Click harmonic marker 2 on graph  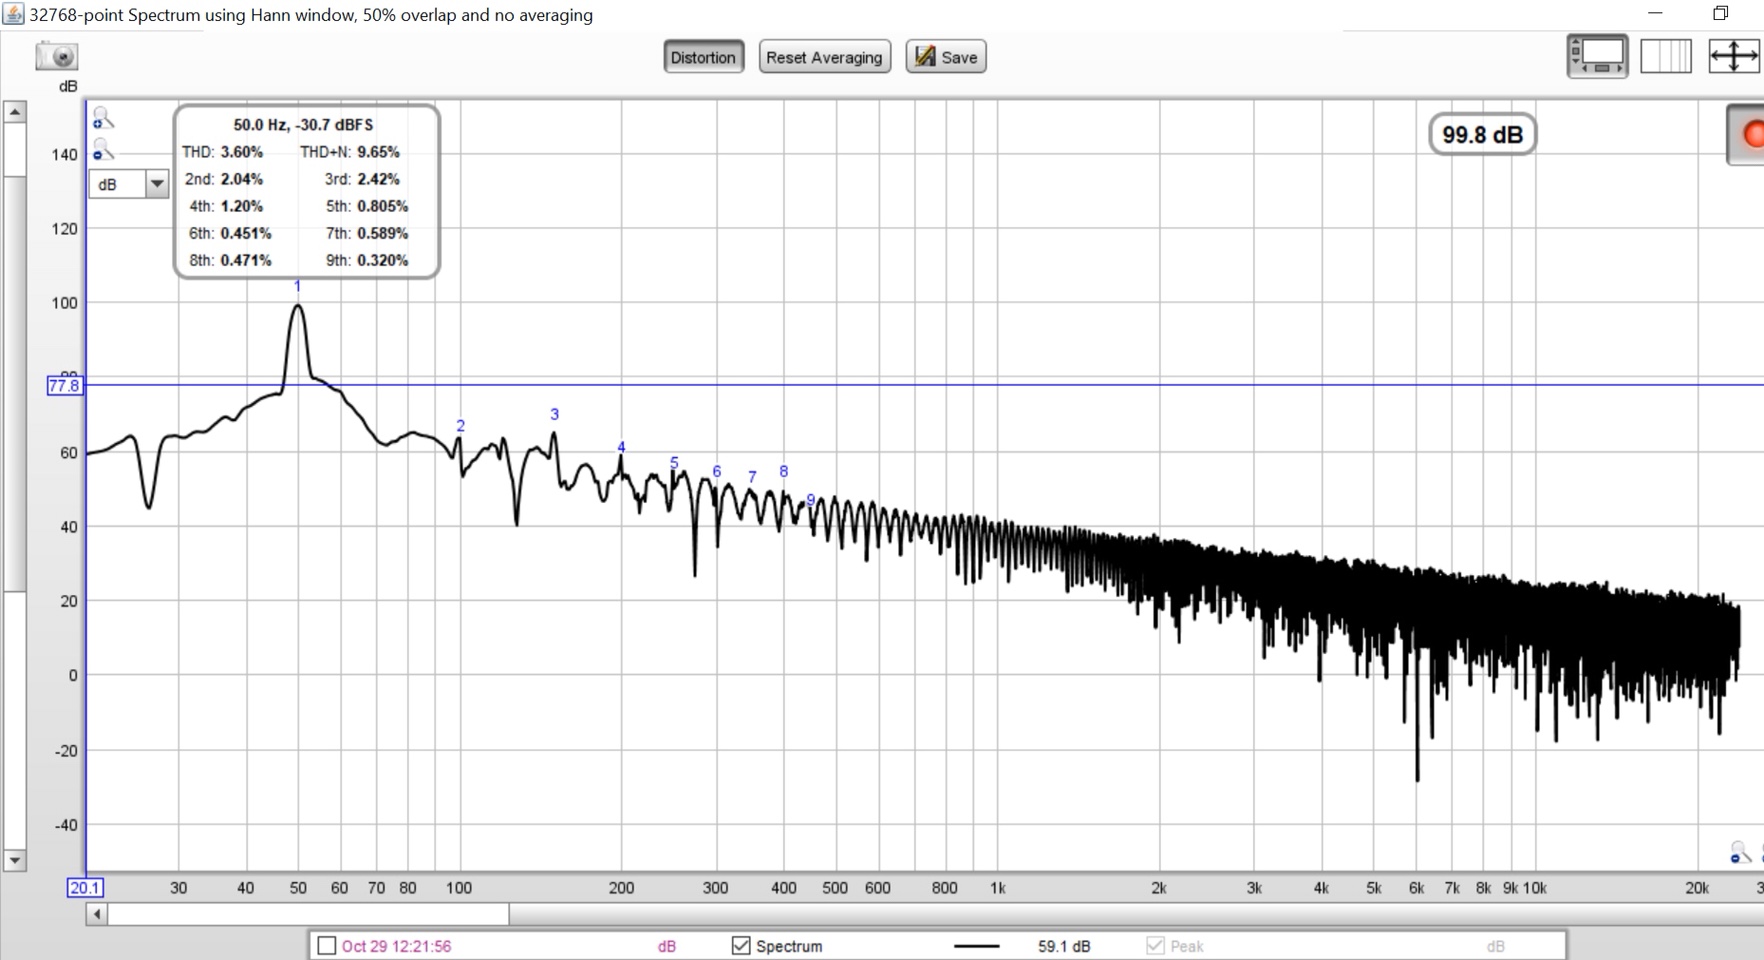[460, 426]
